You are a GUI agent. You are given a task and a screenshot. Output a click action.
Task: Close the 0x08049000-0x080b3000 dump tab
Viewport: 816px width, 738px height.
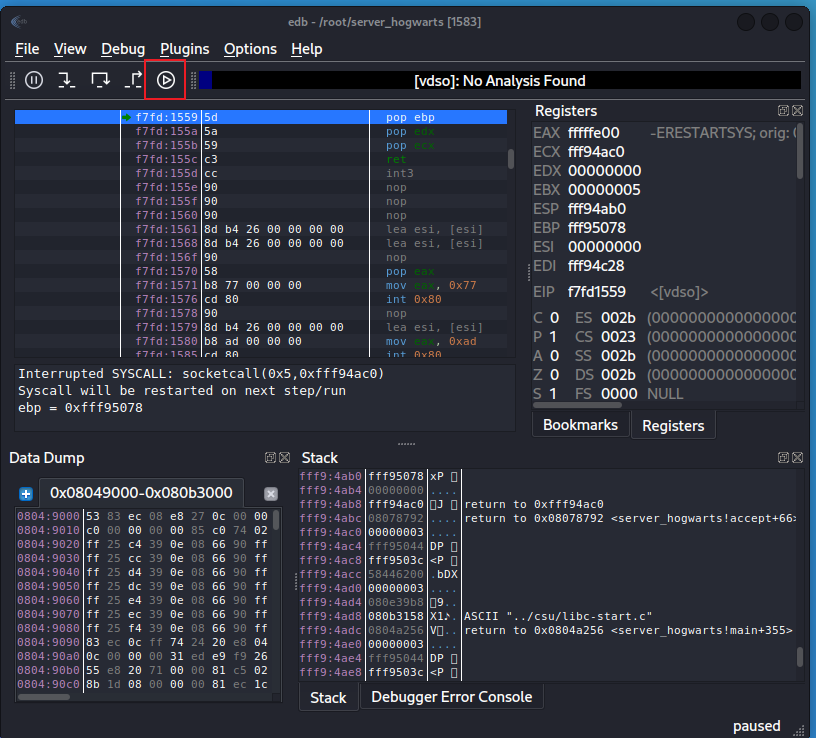coord(271,494)
